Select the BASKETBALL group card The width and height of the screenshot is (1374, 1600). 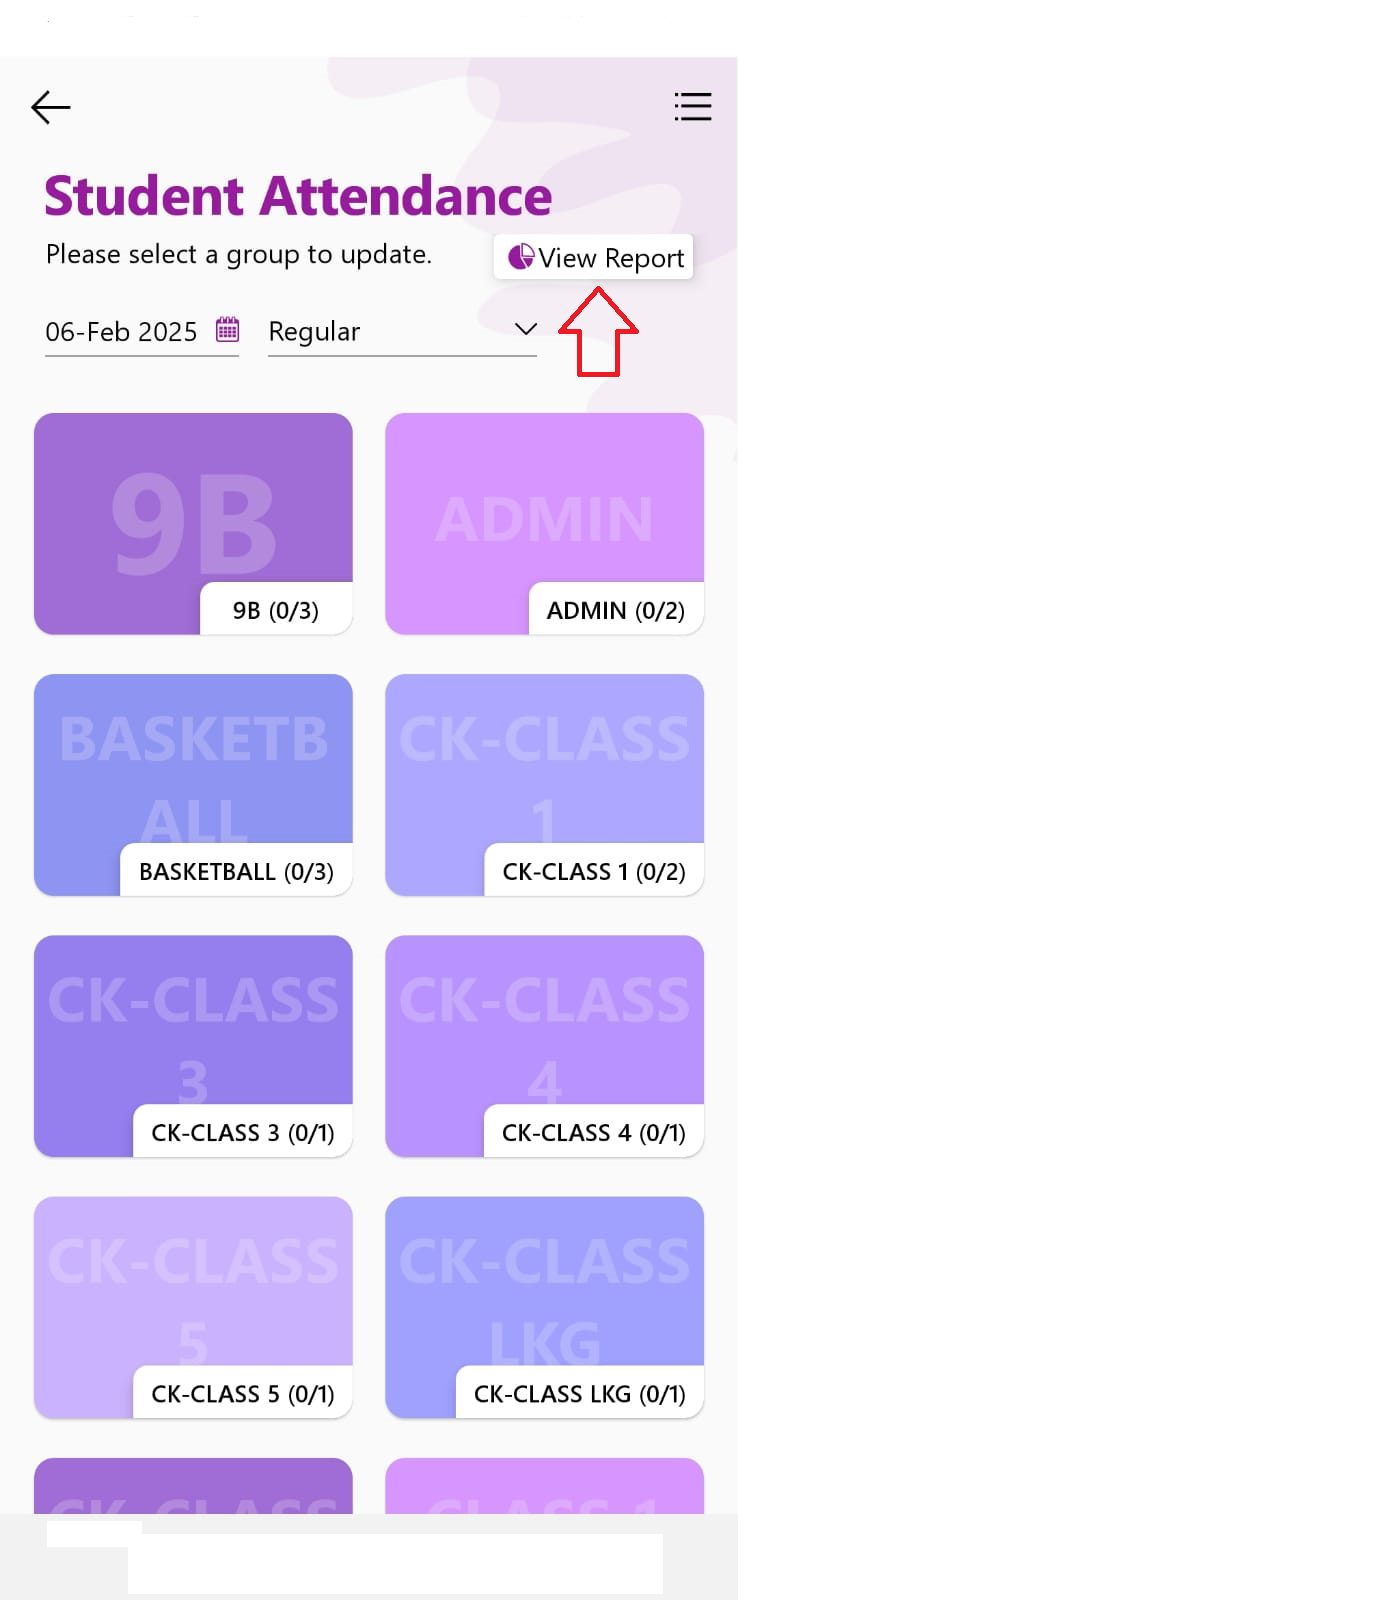[193, 785]
